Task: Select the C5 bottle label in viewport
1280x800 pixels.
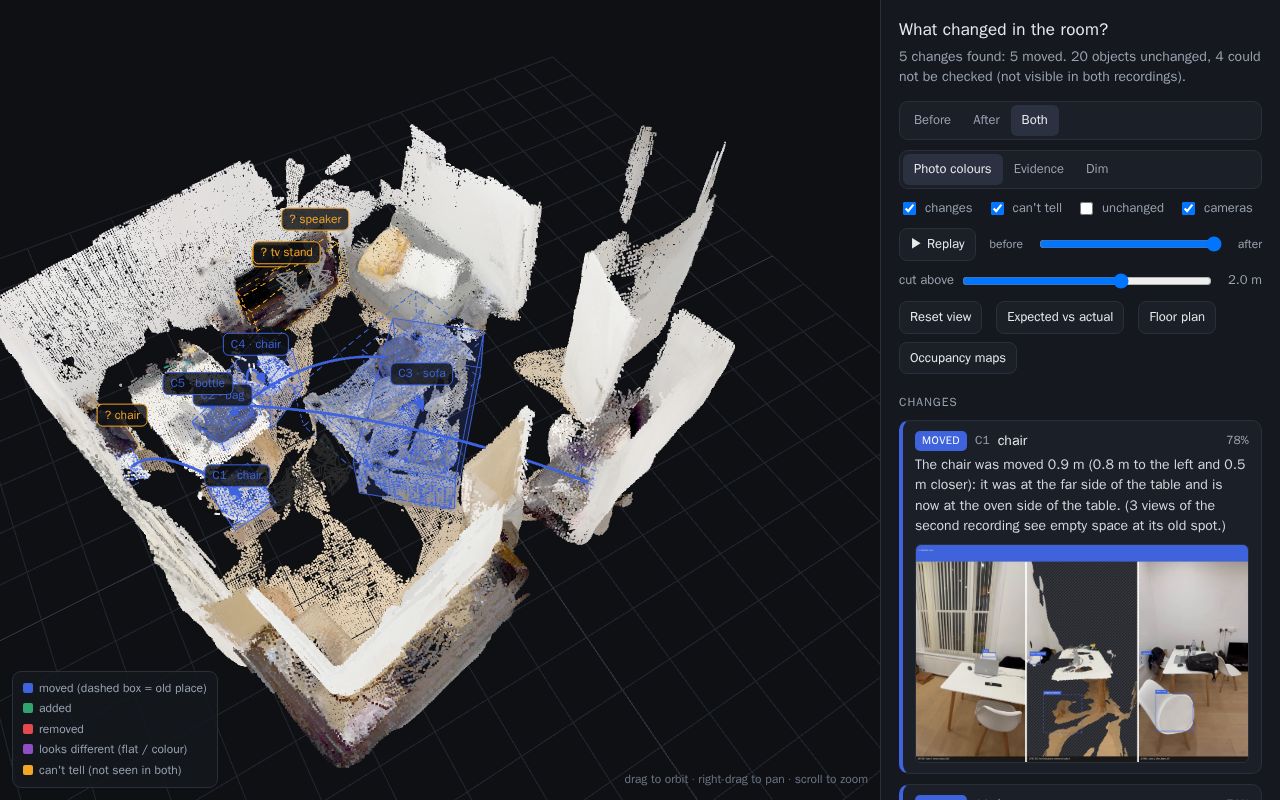Action: coord(198,383)
